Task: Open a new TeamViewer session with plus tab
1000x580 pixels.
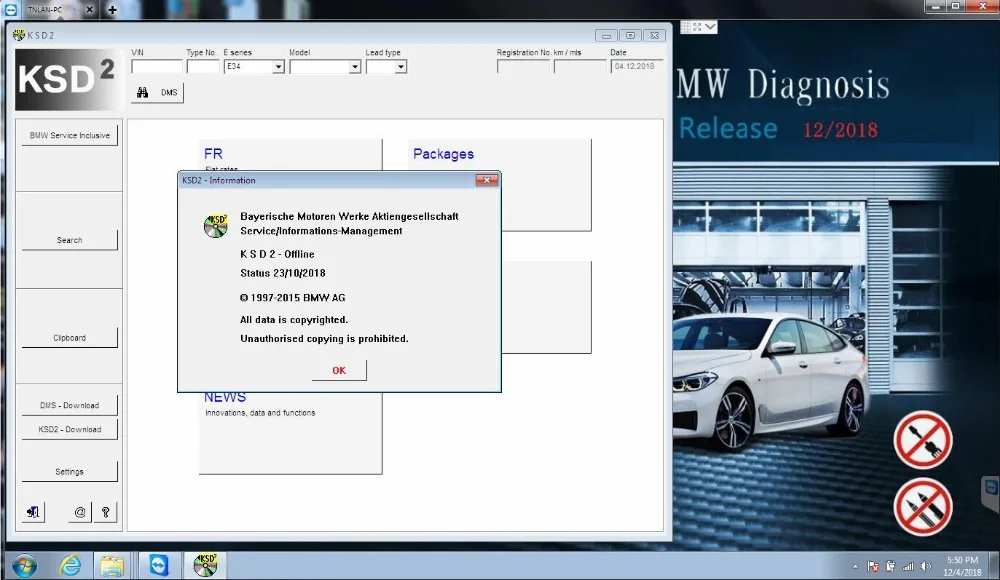Action: [x=112, y=10]
